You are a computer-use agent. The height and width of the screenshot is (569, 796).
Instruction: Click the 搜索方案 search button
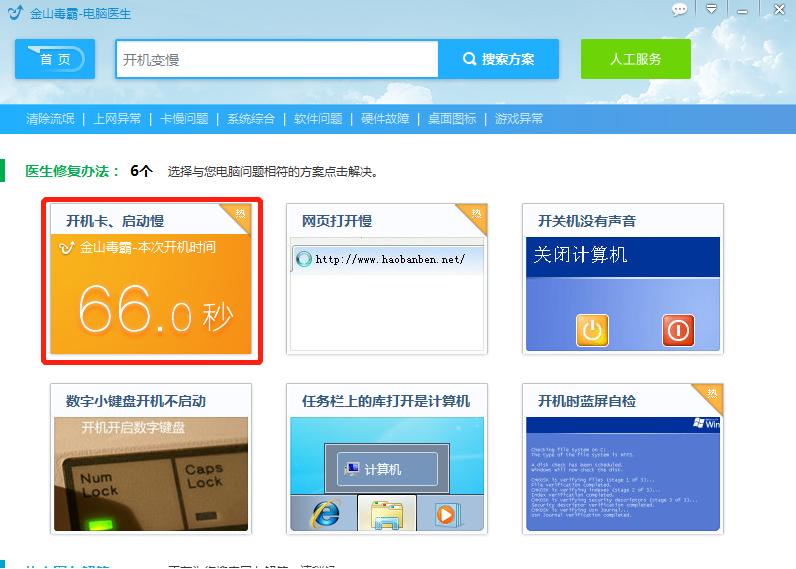(499, 59)
